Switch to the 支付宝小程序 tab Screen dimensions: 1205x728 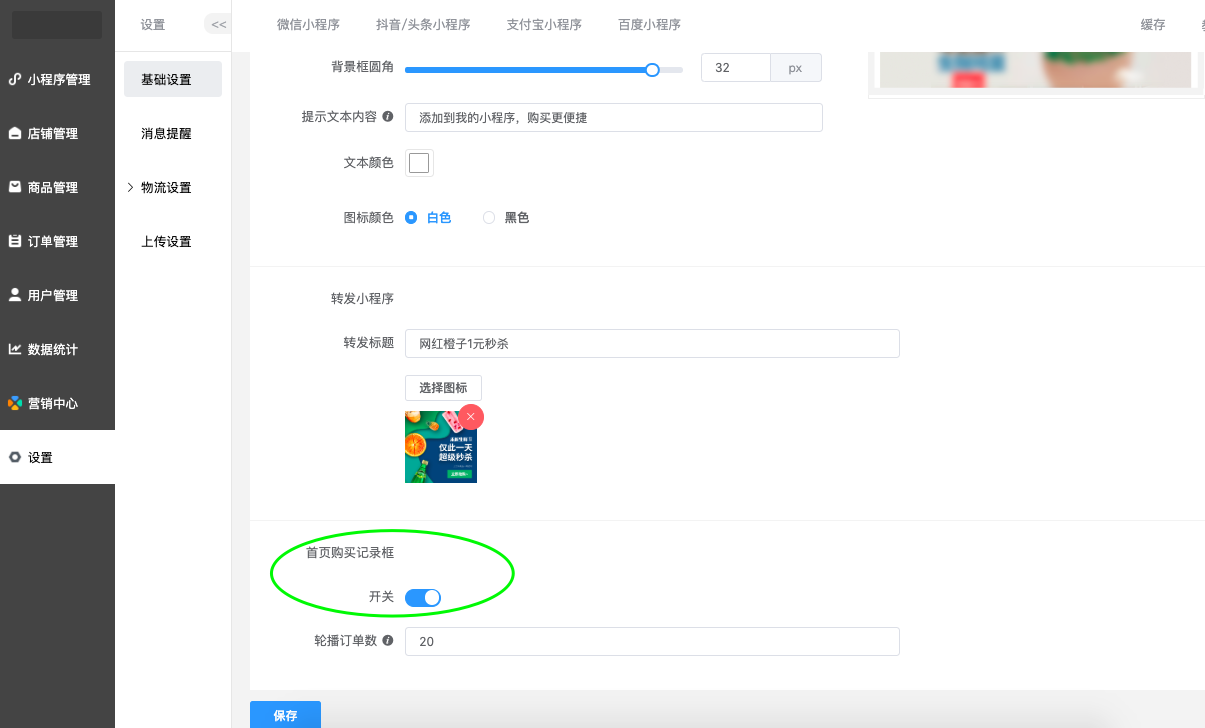tap(544, 25)
